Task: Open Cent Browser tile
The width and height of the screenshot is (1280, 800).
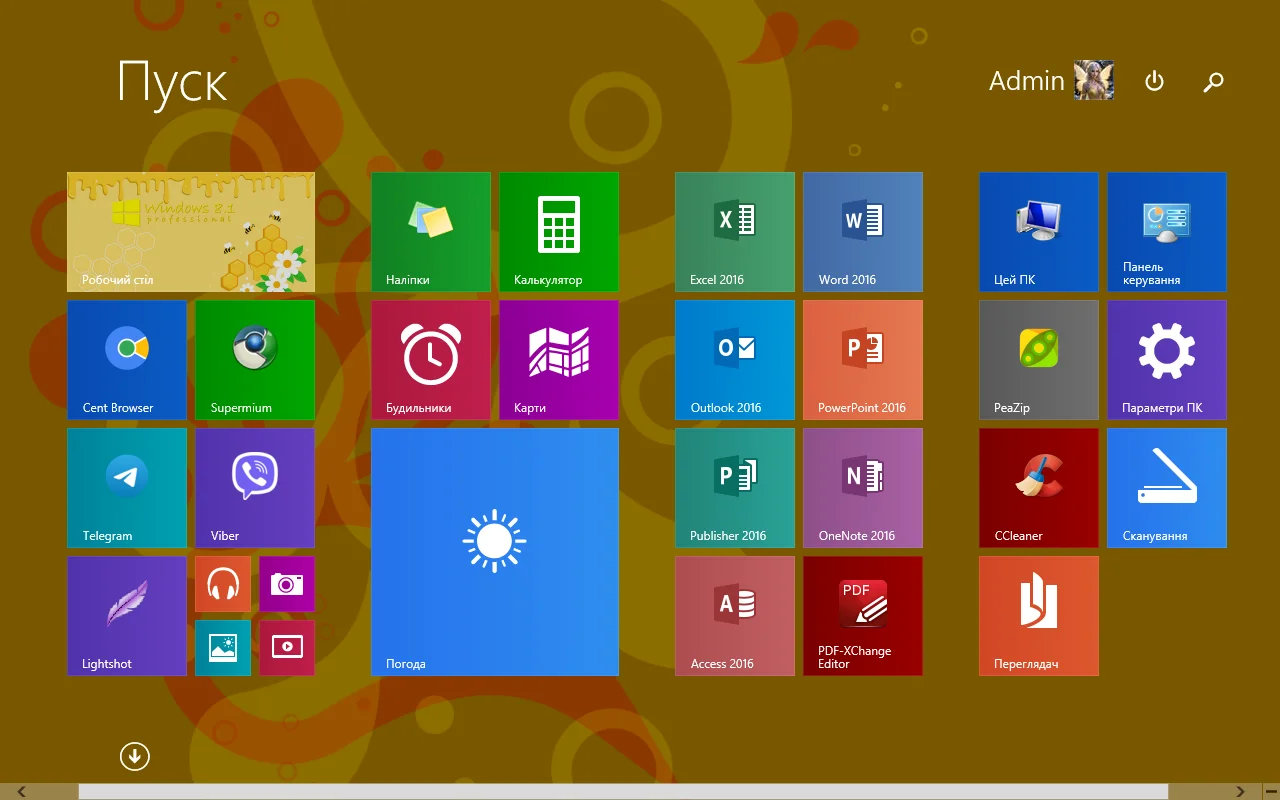Action: tap(127, 360)
